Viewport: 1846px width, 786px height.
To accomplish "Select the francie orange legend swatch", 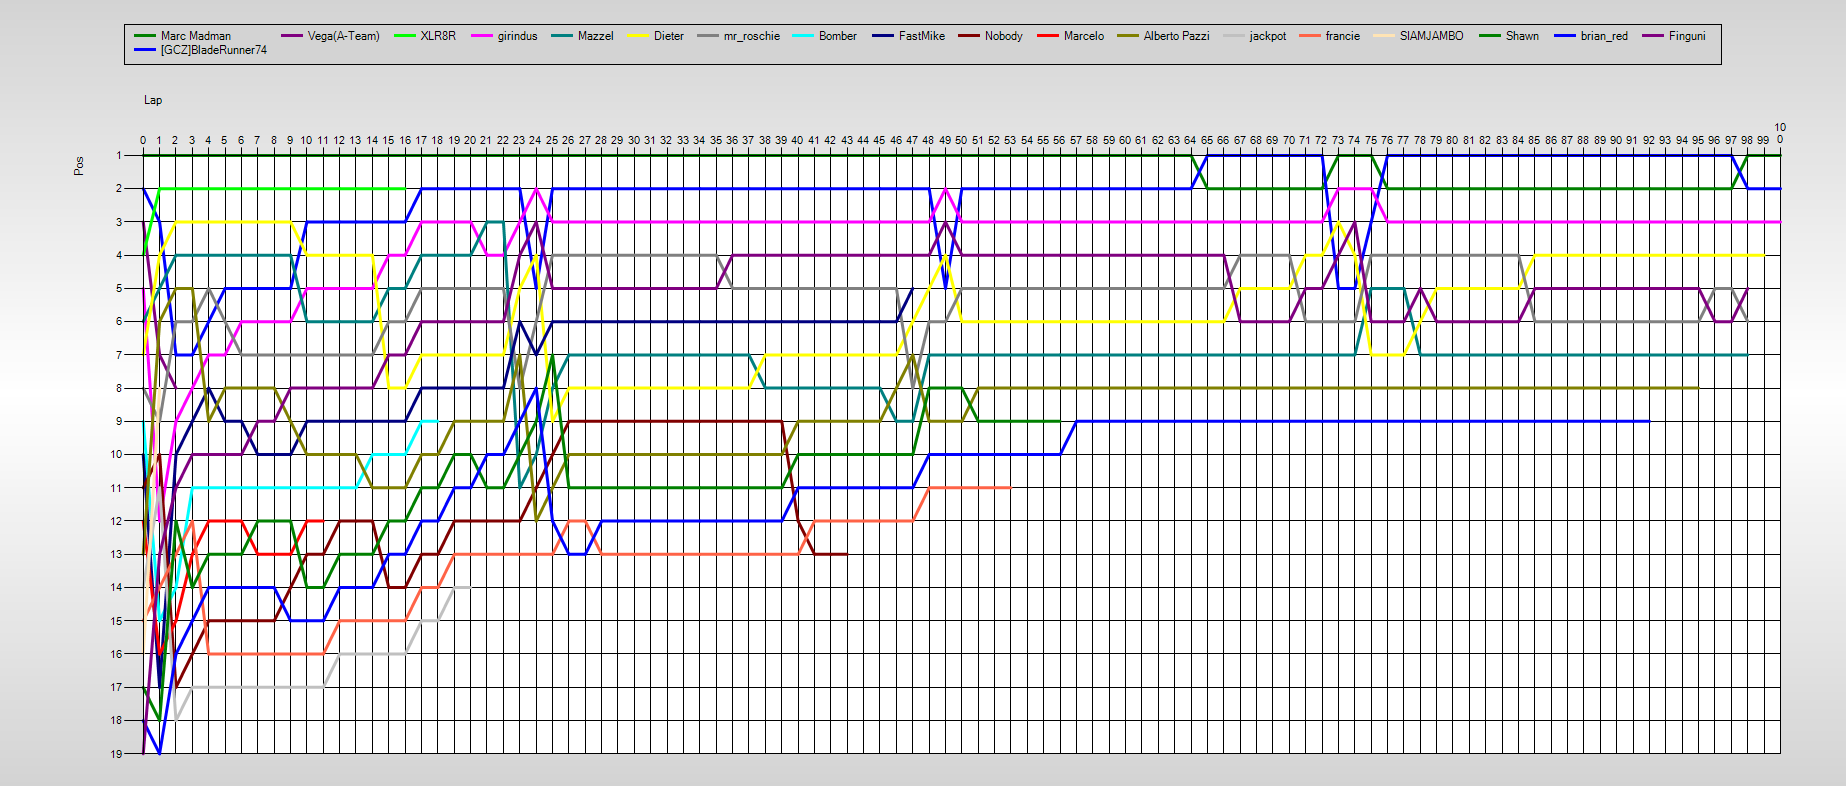I will [1310, 36].
